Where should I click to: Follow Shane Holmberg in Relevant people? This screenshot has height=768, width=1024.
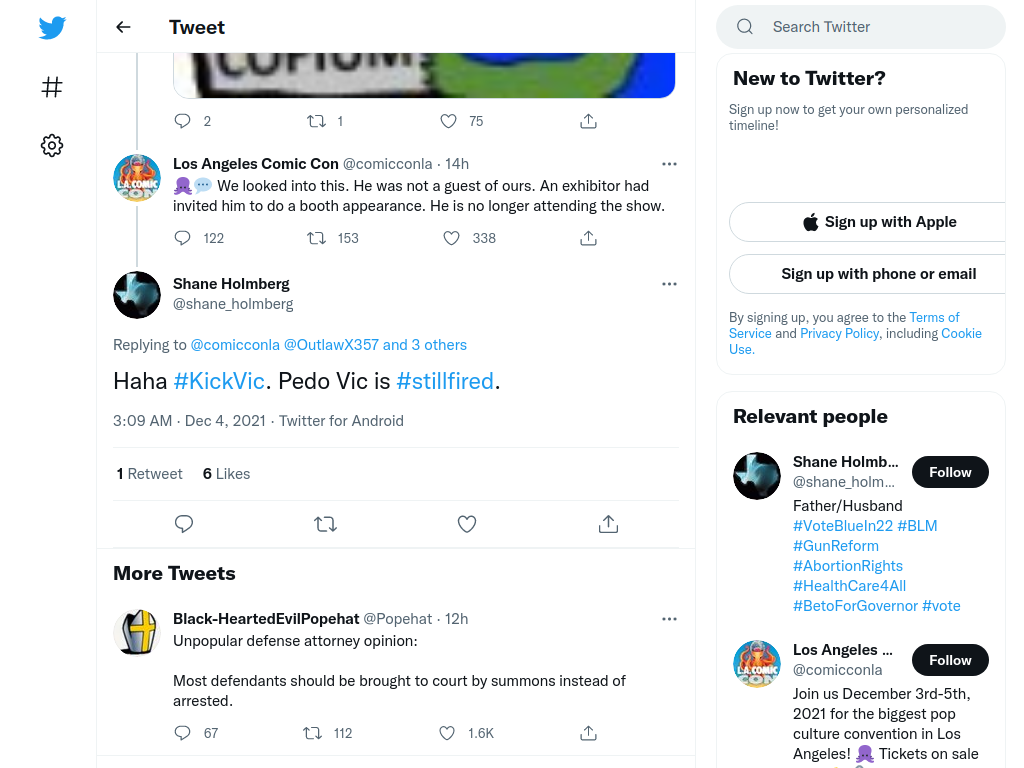pos(950,472)
